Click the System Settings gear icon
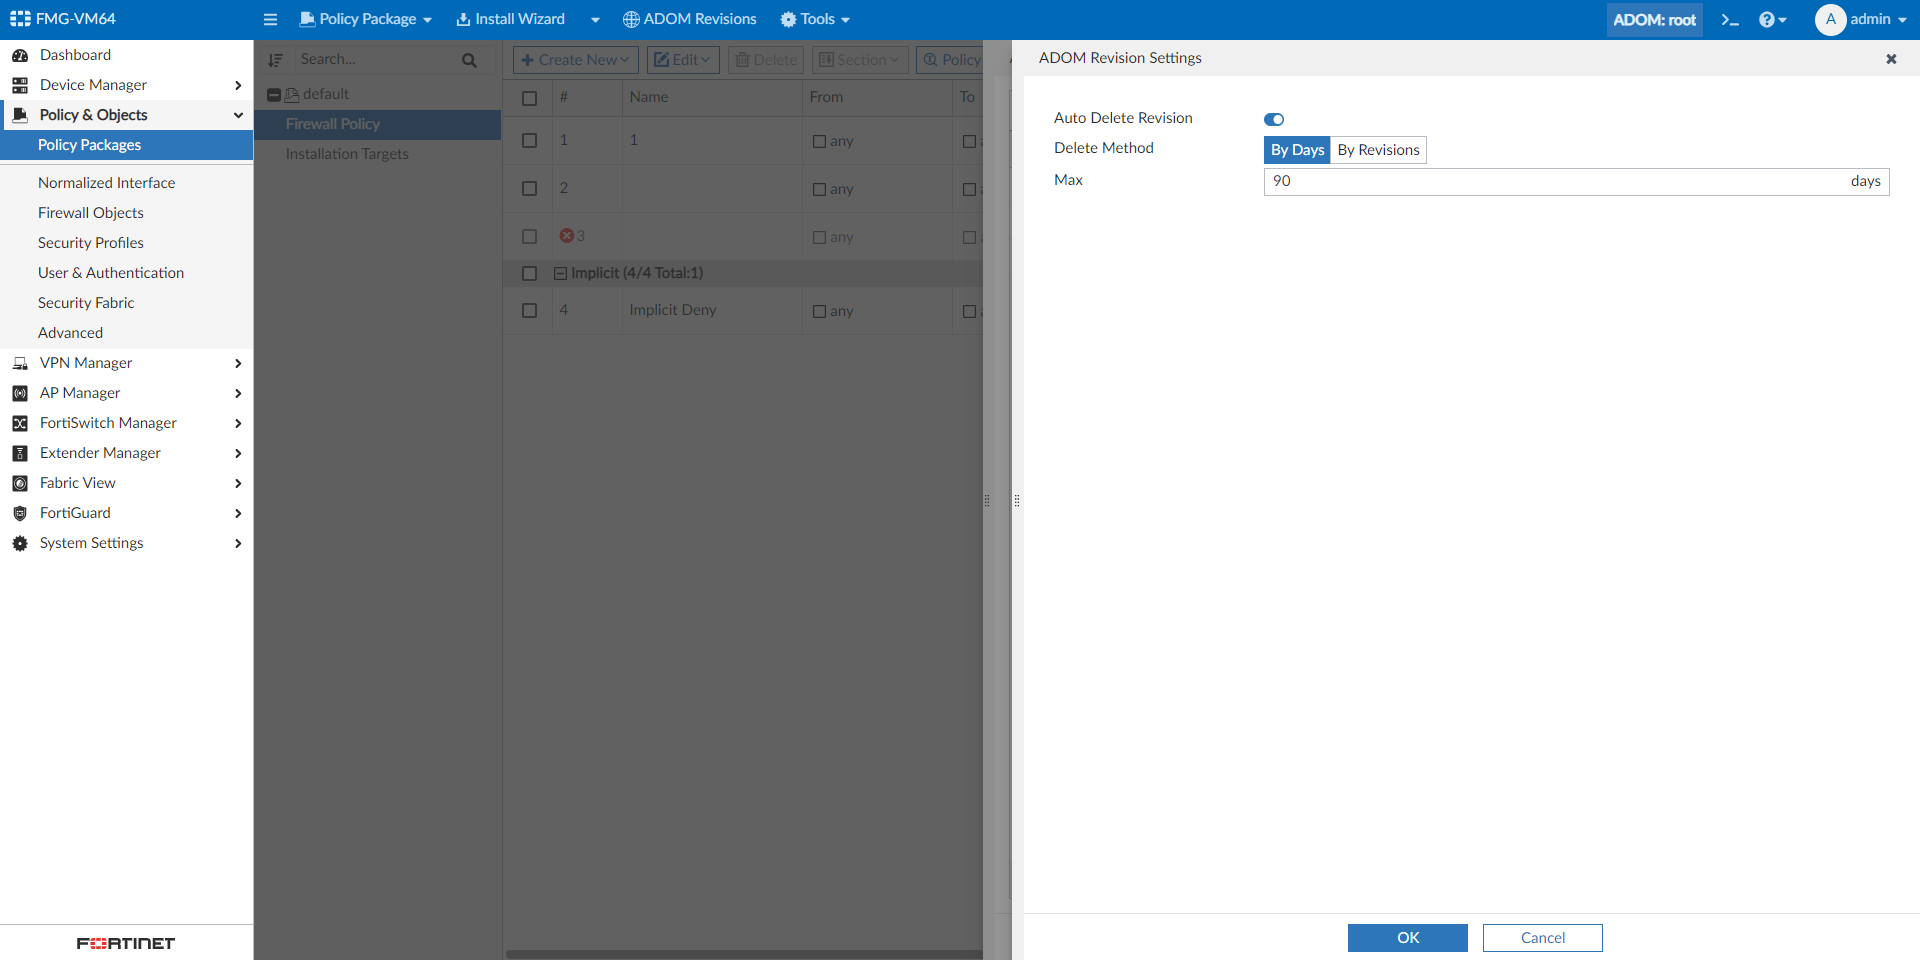 pos(20,543)
